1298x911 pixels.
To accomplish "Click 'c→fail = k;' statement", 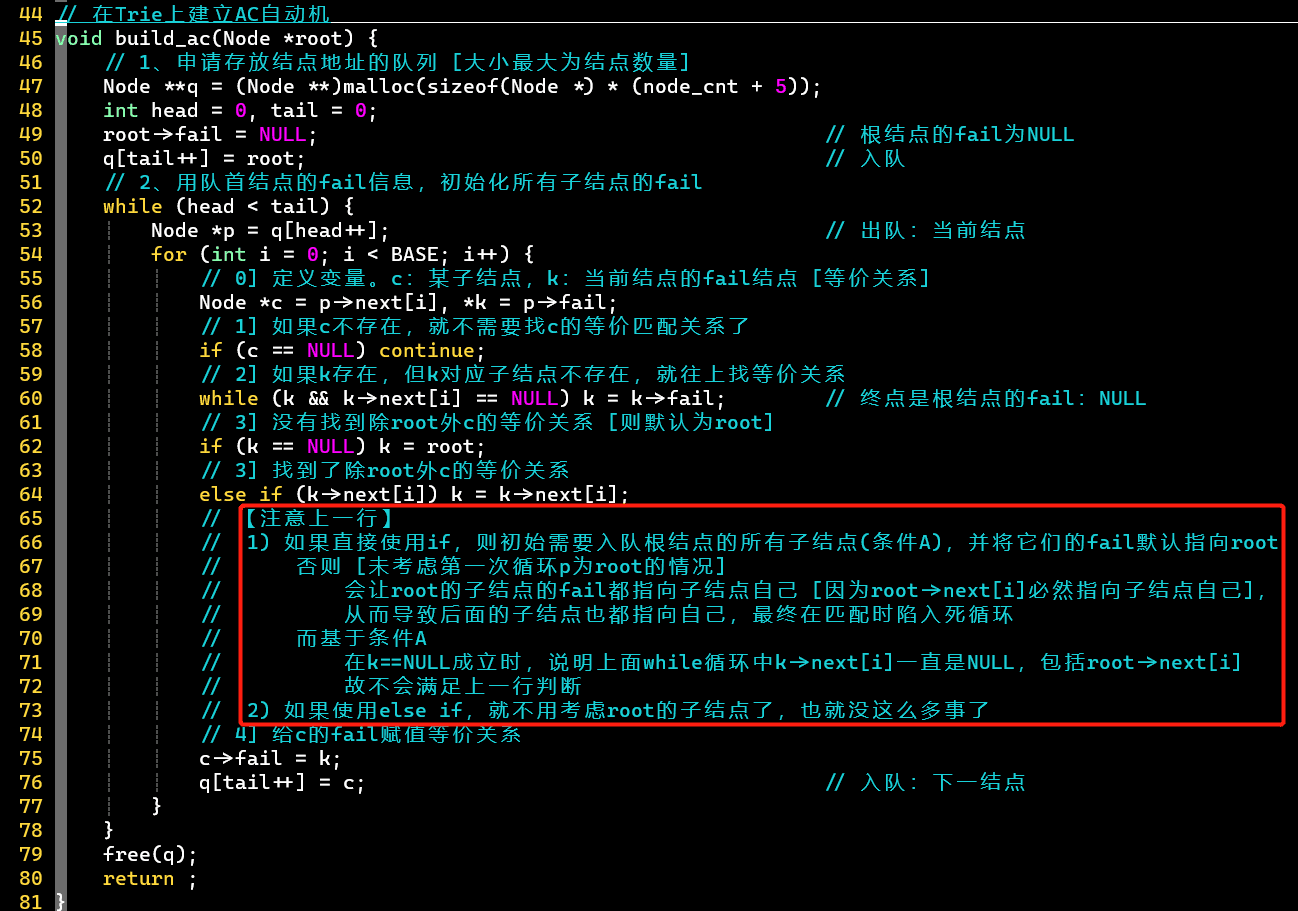I will click(270, 758).
